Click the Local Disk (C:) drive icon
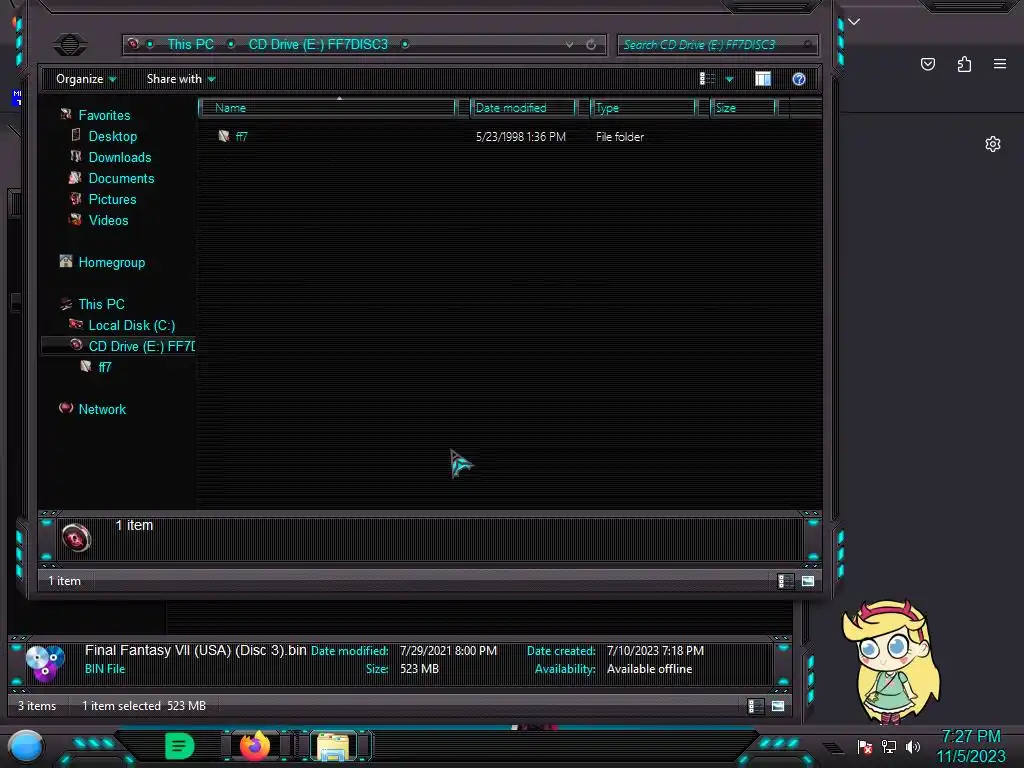This screenshot has width=1024, height=768. [x=76, y=324]
